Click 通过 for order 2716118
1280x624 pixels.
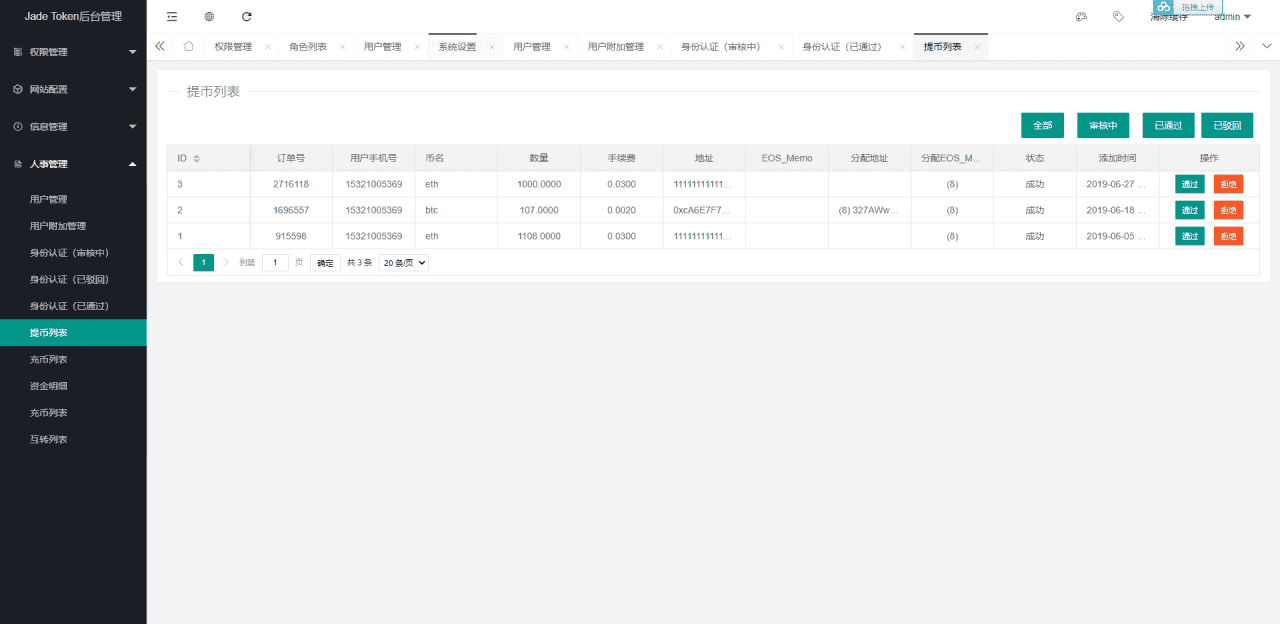(x=1189, y=184)
